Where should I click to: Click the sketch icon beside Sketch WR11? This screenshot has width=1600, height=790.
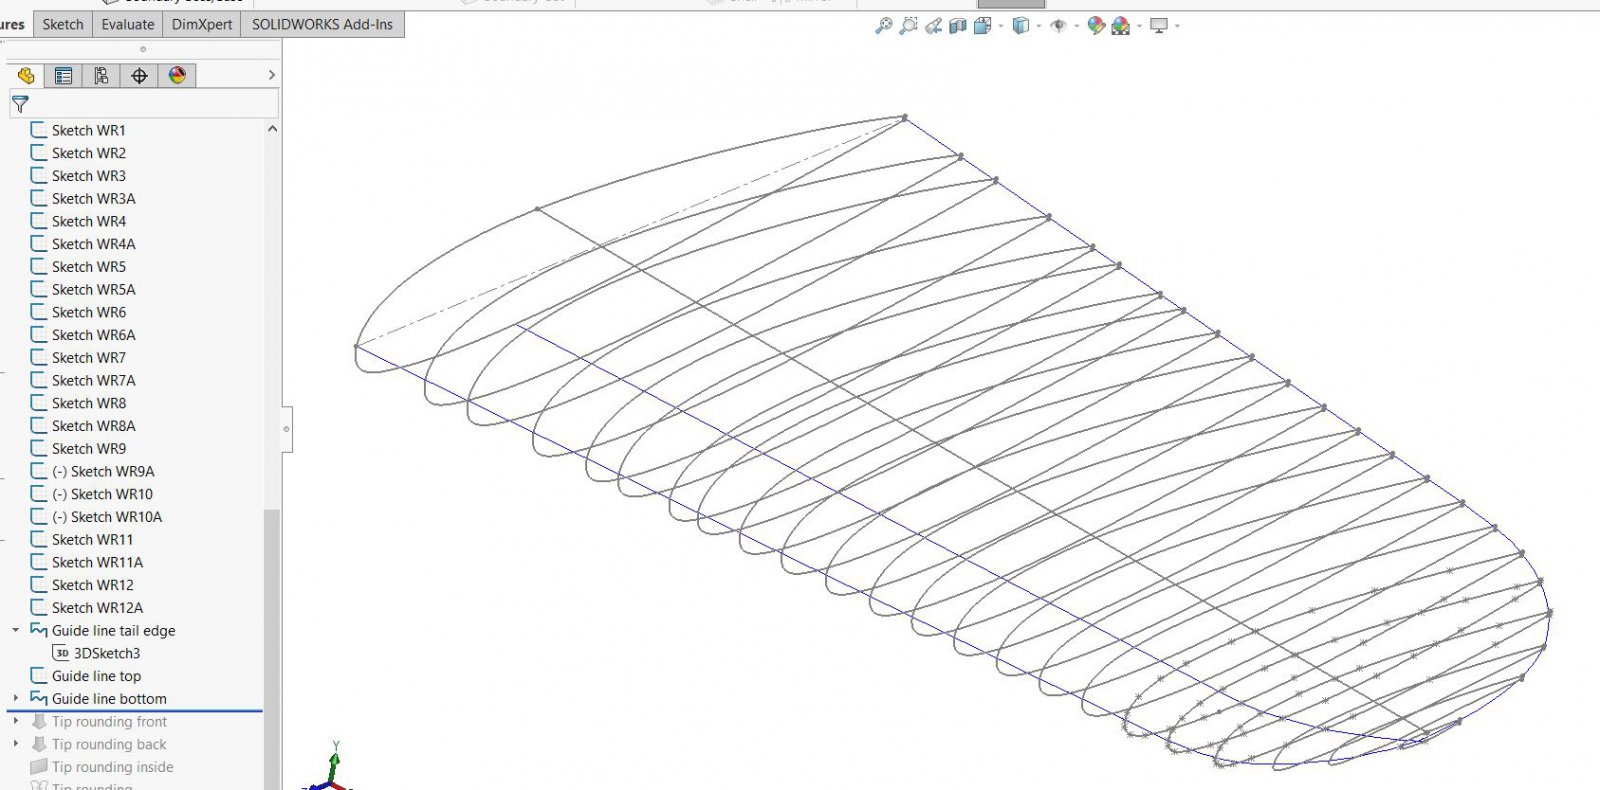tap(39, 540)
